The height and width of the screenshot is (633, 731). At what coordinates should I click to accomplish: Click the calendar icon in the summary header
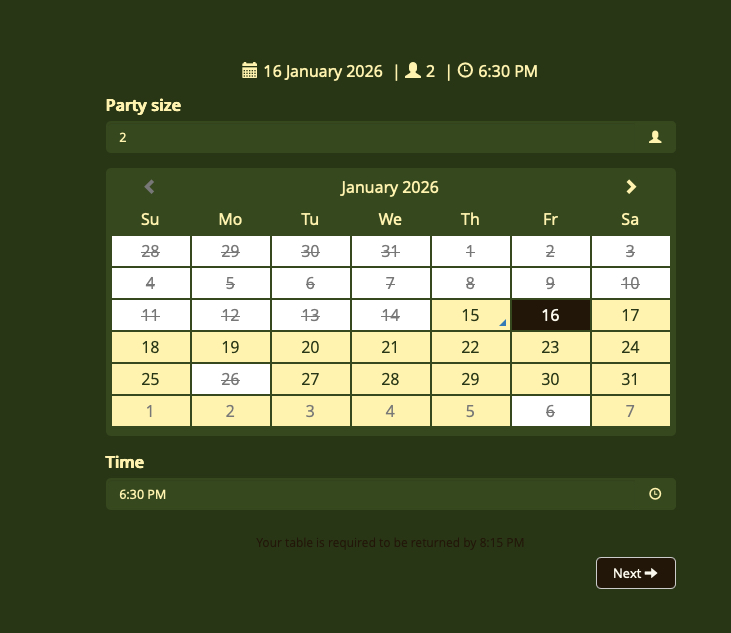click(250, 71)
